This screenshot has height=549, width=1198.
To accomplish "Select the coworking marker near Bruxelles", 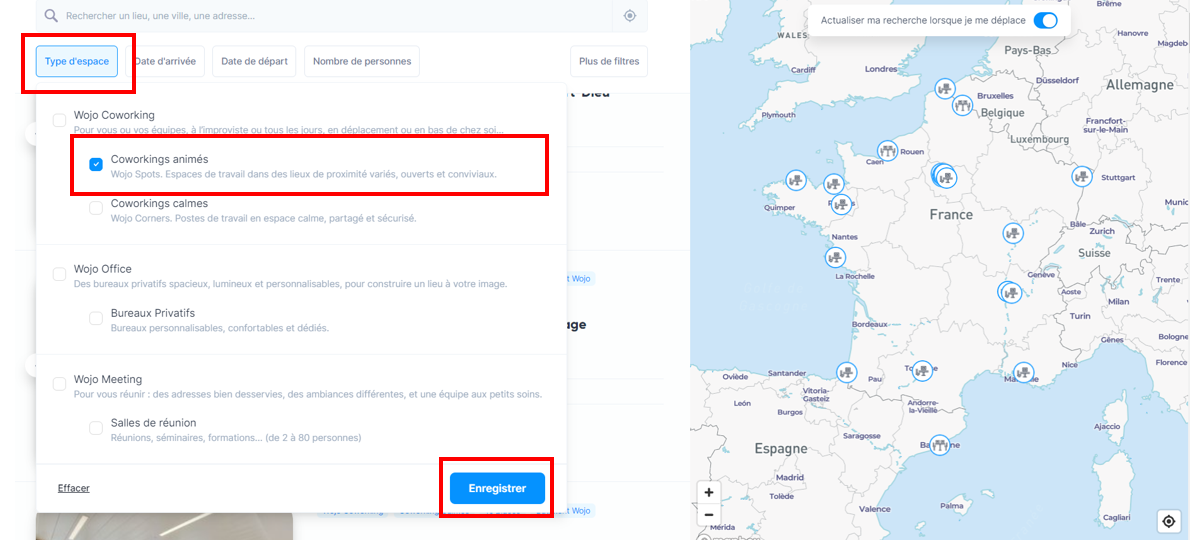I will pos(963,105).
